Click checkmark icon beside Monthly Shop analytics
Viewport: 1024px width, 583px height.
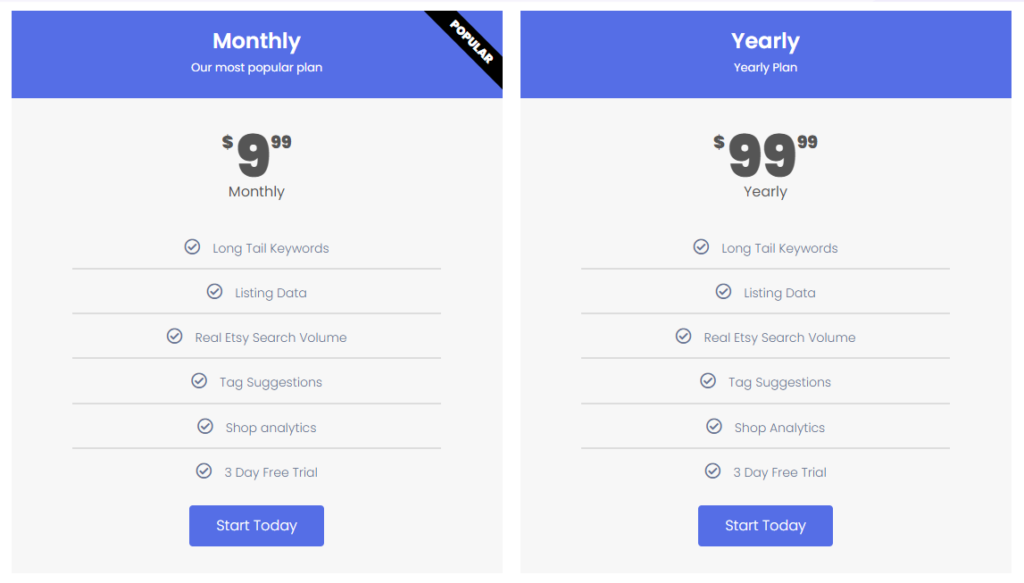[205, 427]
